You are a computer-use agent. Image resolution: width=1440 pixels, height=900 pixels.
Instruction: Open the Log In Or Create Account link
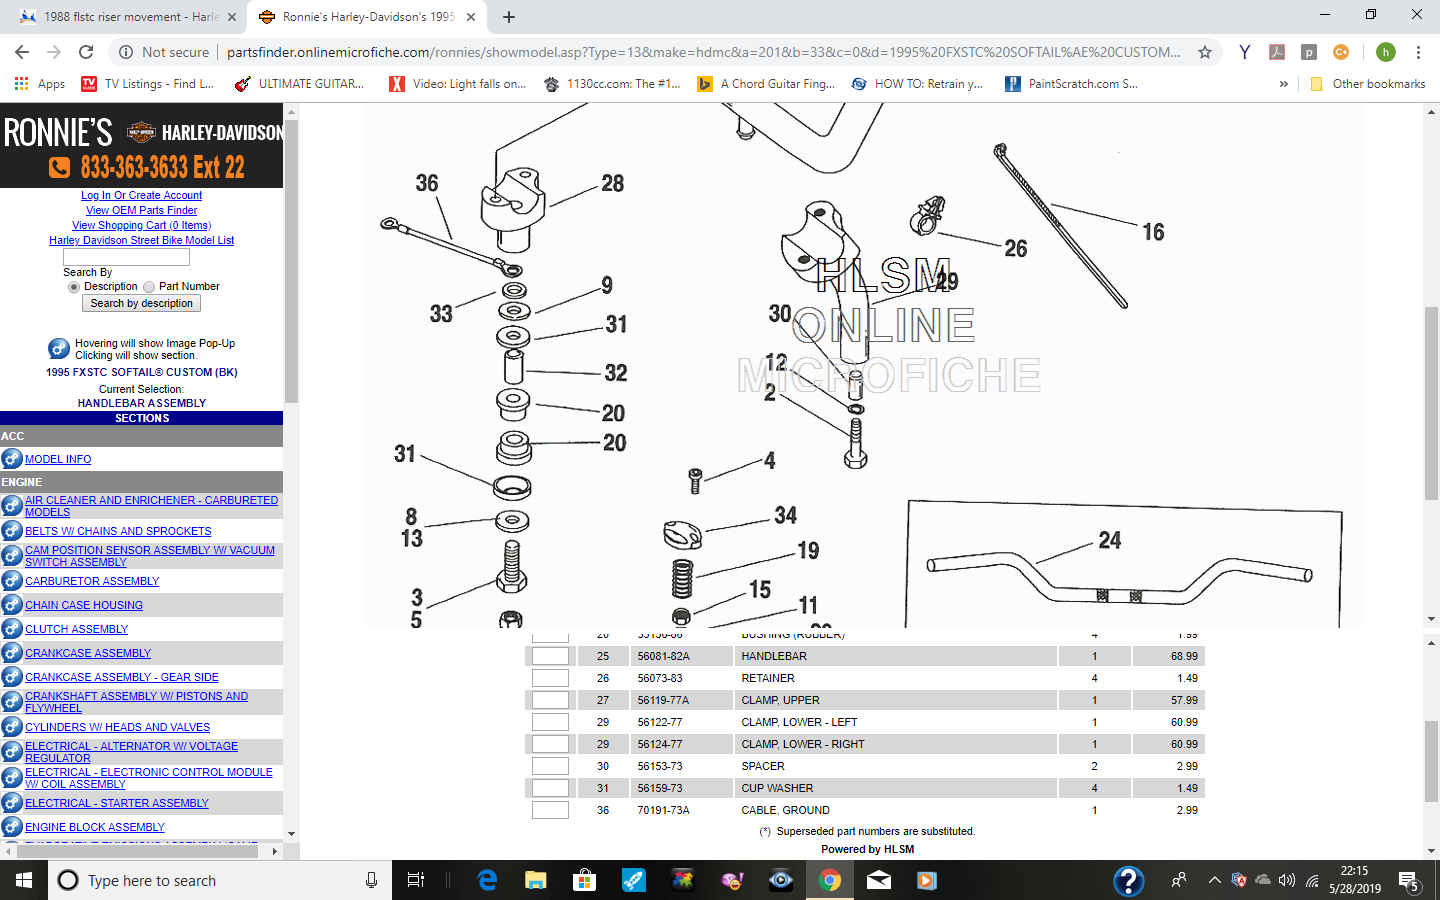141,195
